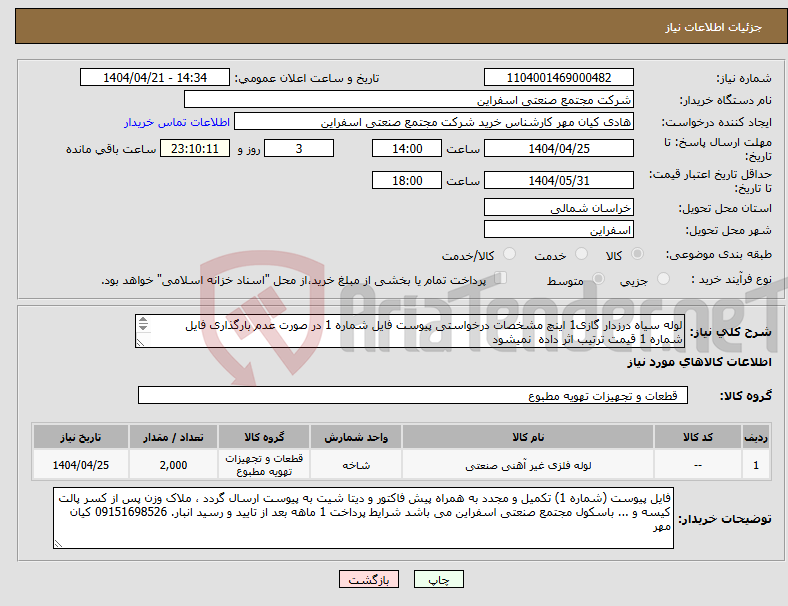Click the price validity date 1404/05/31 field
The height and width of the screenshot is (606, 788).
point(558,180)
